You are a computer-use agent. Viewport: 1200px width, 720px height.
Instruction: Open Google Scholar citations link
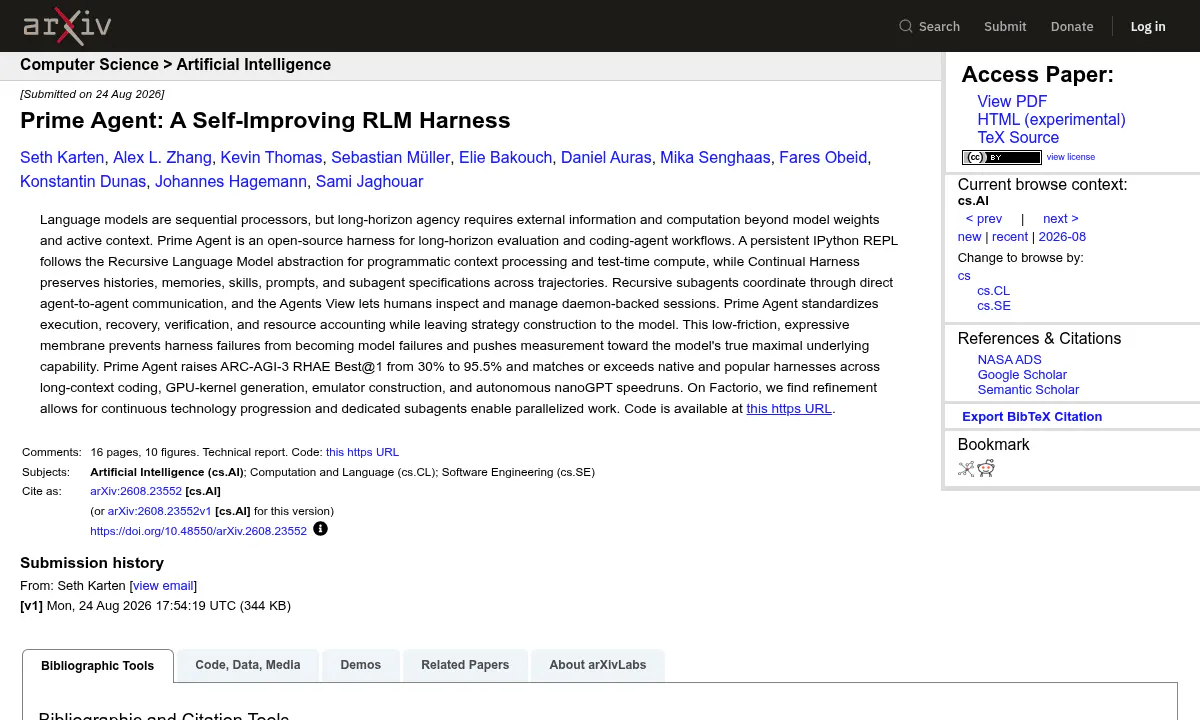[x=1022, y=375]
